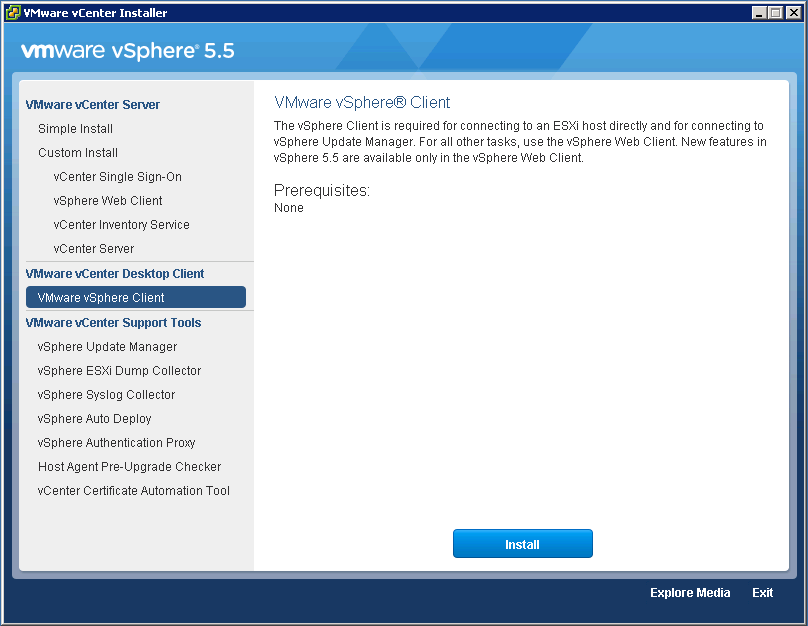The image size is (808, 626).
Task: Select vSphere ESXi Dump Collector
Action: tap(119, 370)
